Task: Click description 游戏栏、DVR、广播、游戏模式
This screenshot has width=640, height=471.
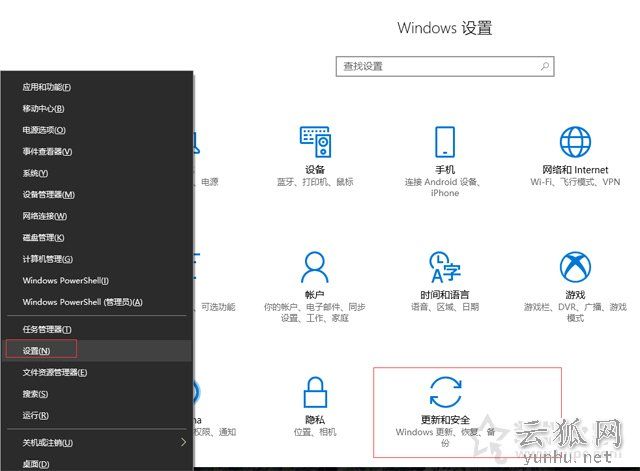Action: [575, 312]
